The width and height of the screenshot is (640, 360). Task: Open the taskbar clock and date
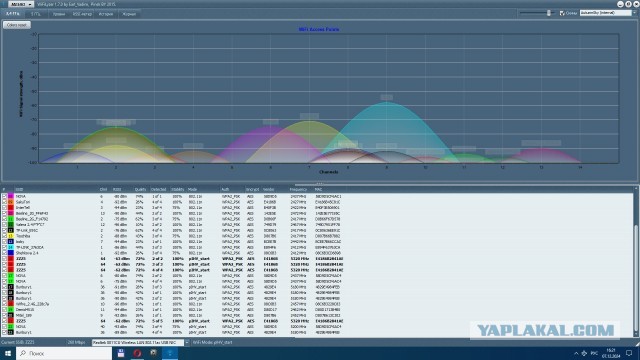point(611,353)
